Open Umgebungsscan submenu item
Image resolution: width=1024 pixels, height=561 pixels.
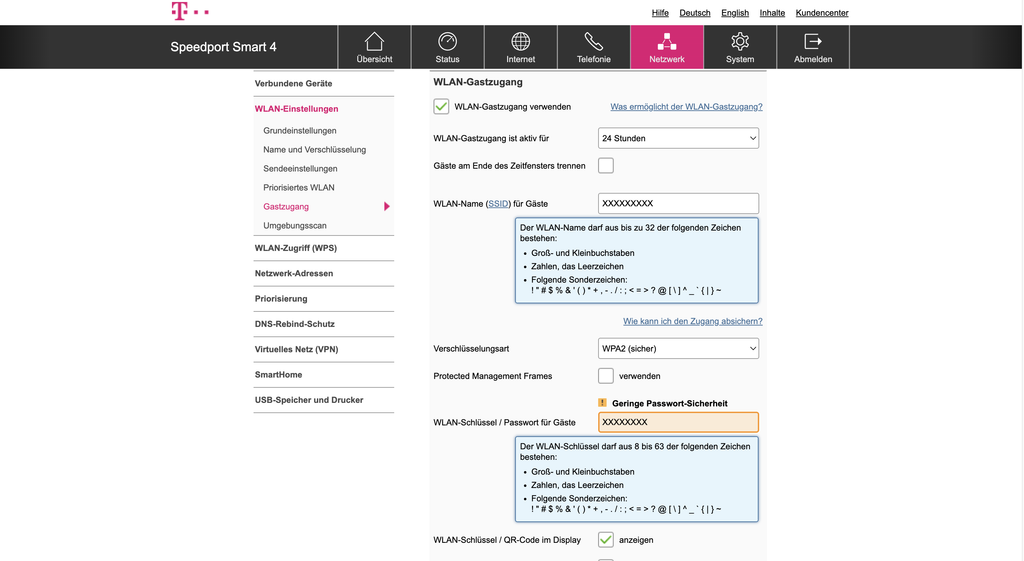point(295,225)
